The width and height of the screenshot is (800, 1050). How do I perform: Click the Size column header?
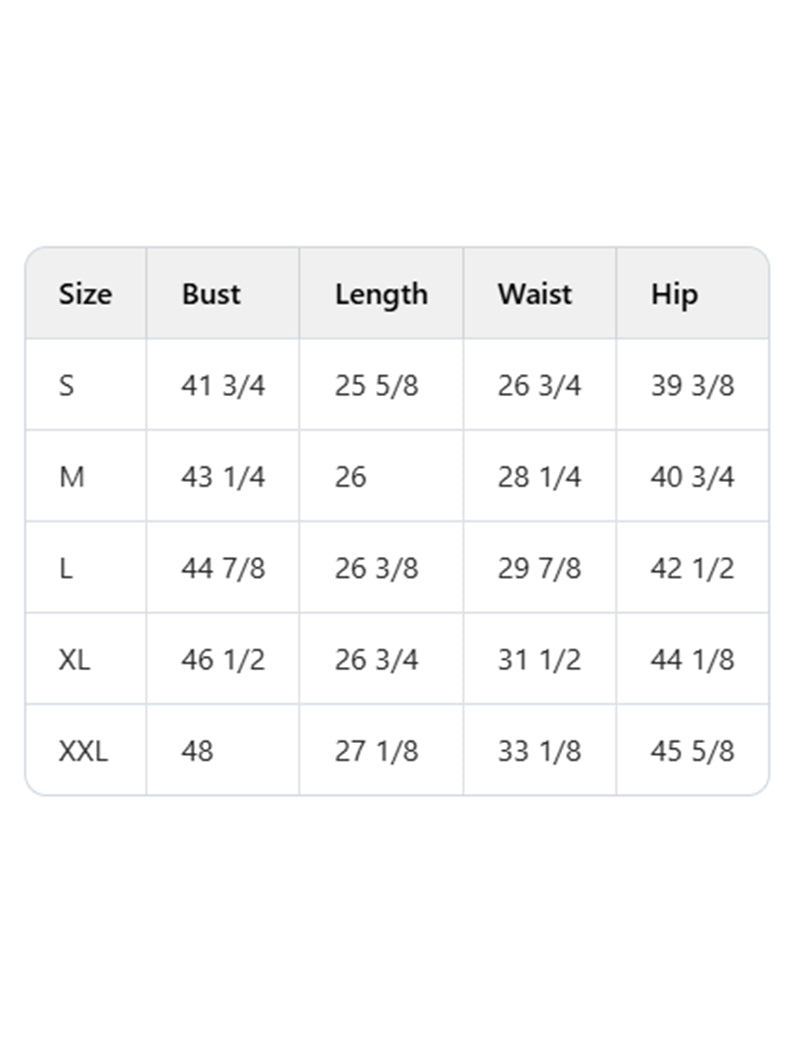(x=85, y=294)
